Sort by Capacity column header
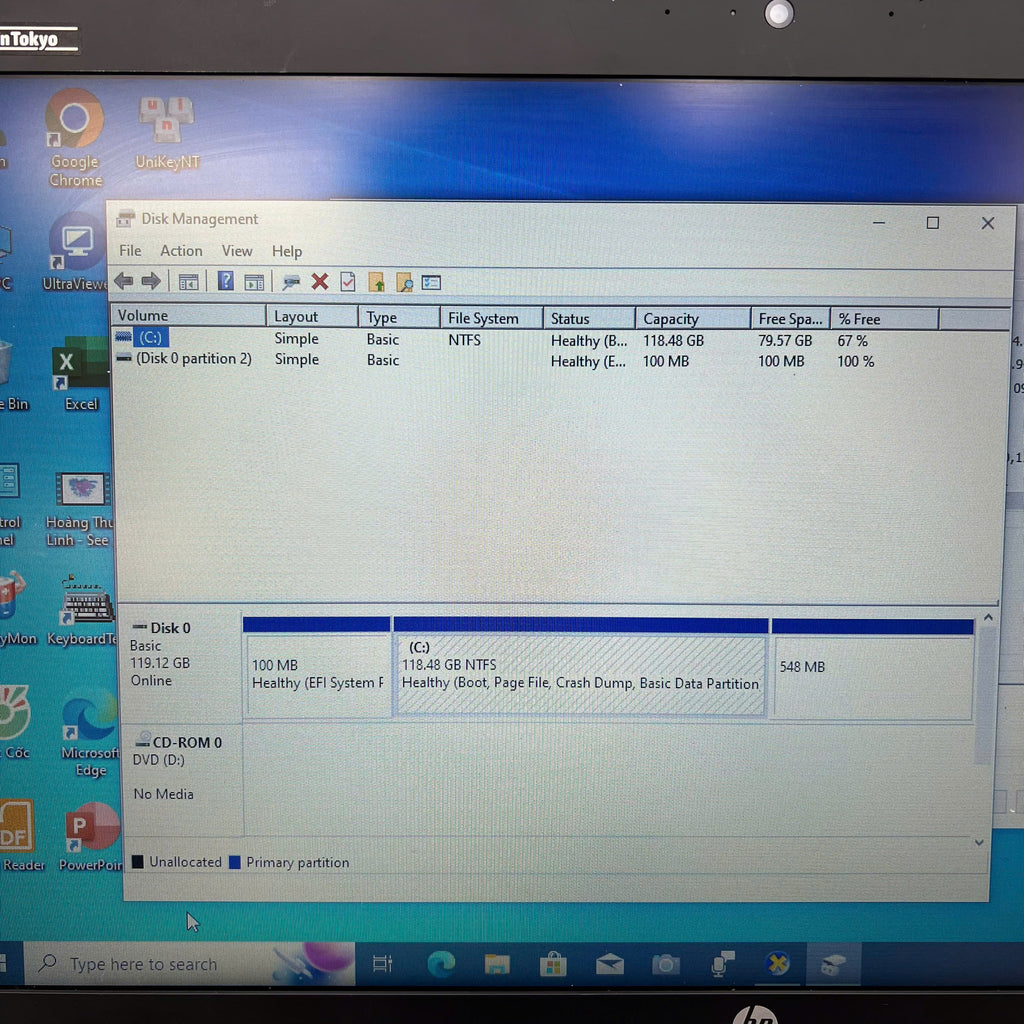The image size is (1024, 1024). [x=670, y=319]
